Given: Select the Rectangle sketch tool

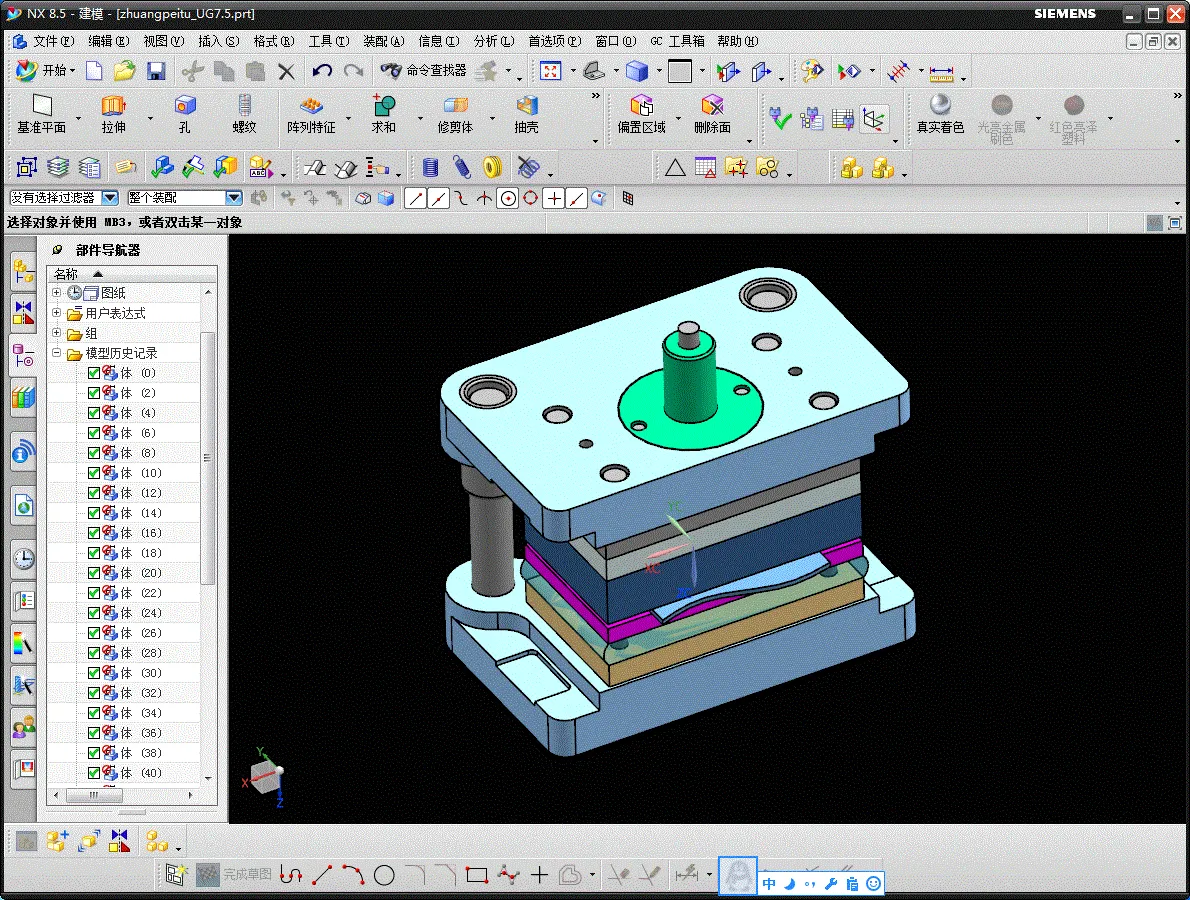Looking at the screenshot, I should click(x=477, y=876).
